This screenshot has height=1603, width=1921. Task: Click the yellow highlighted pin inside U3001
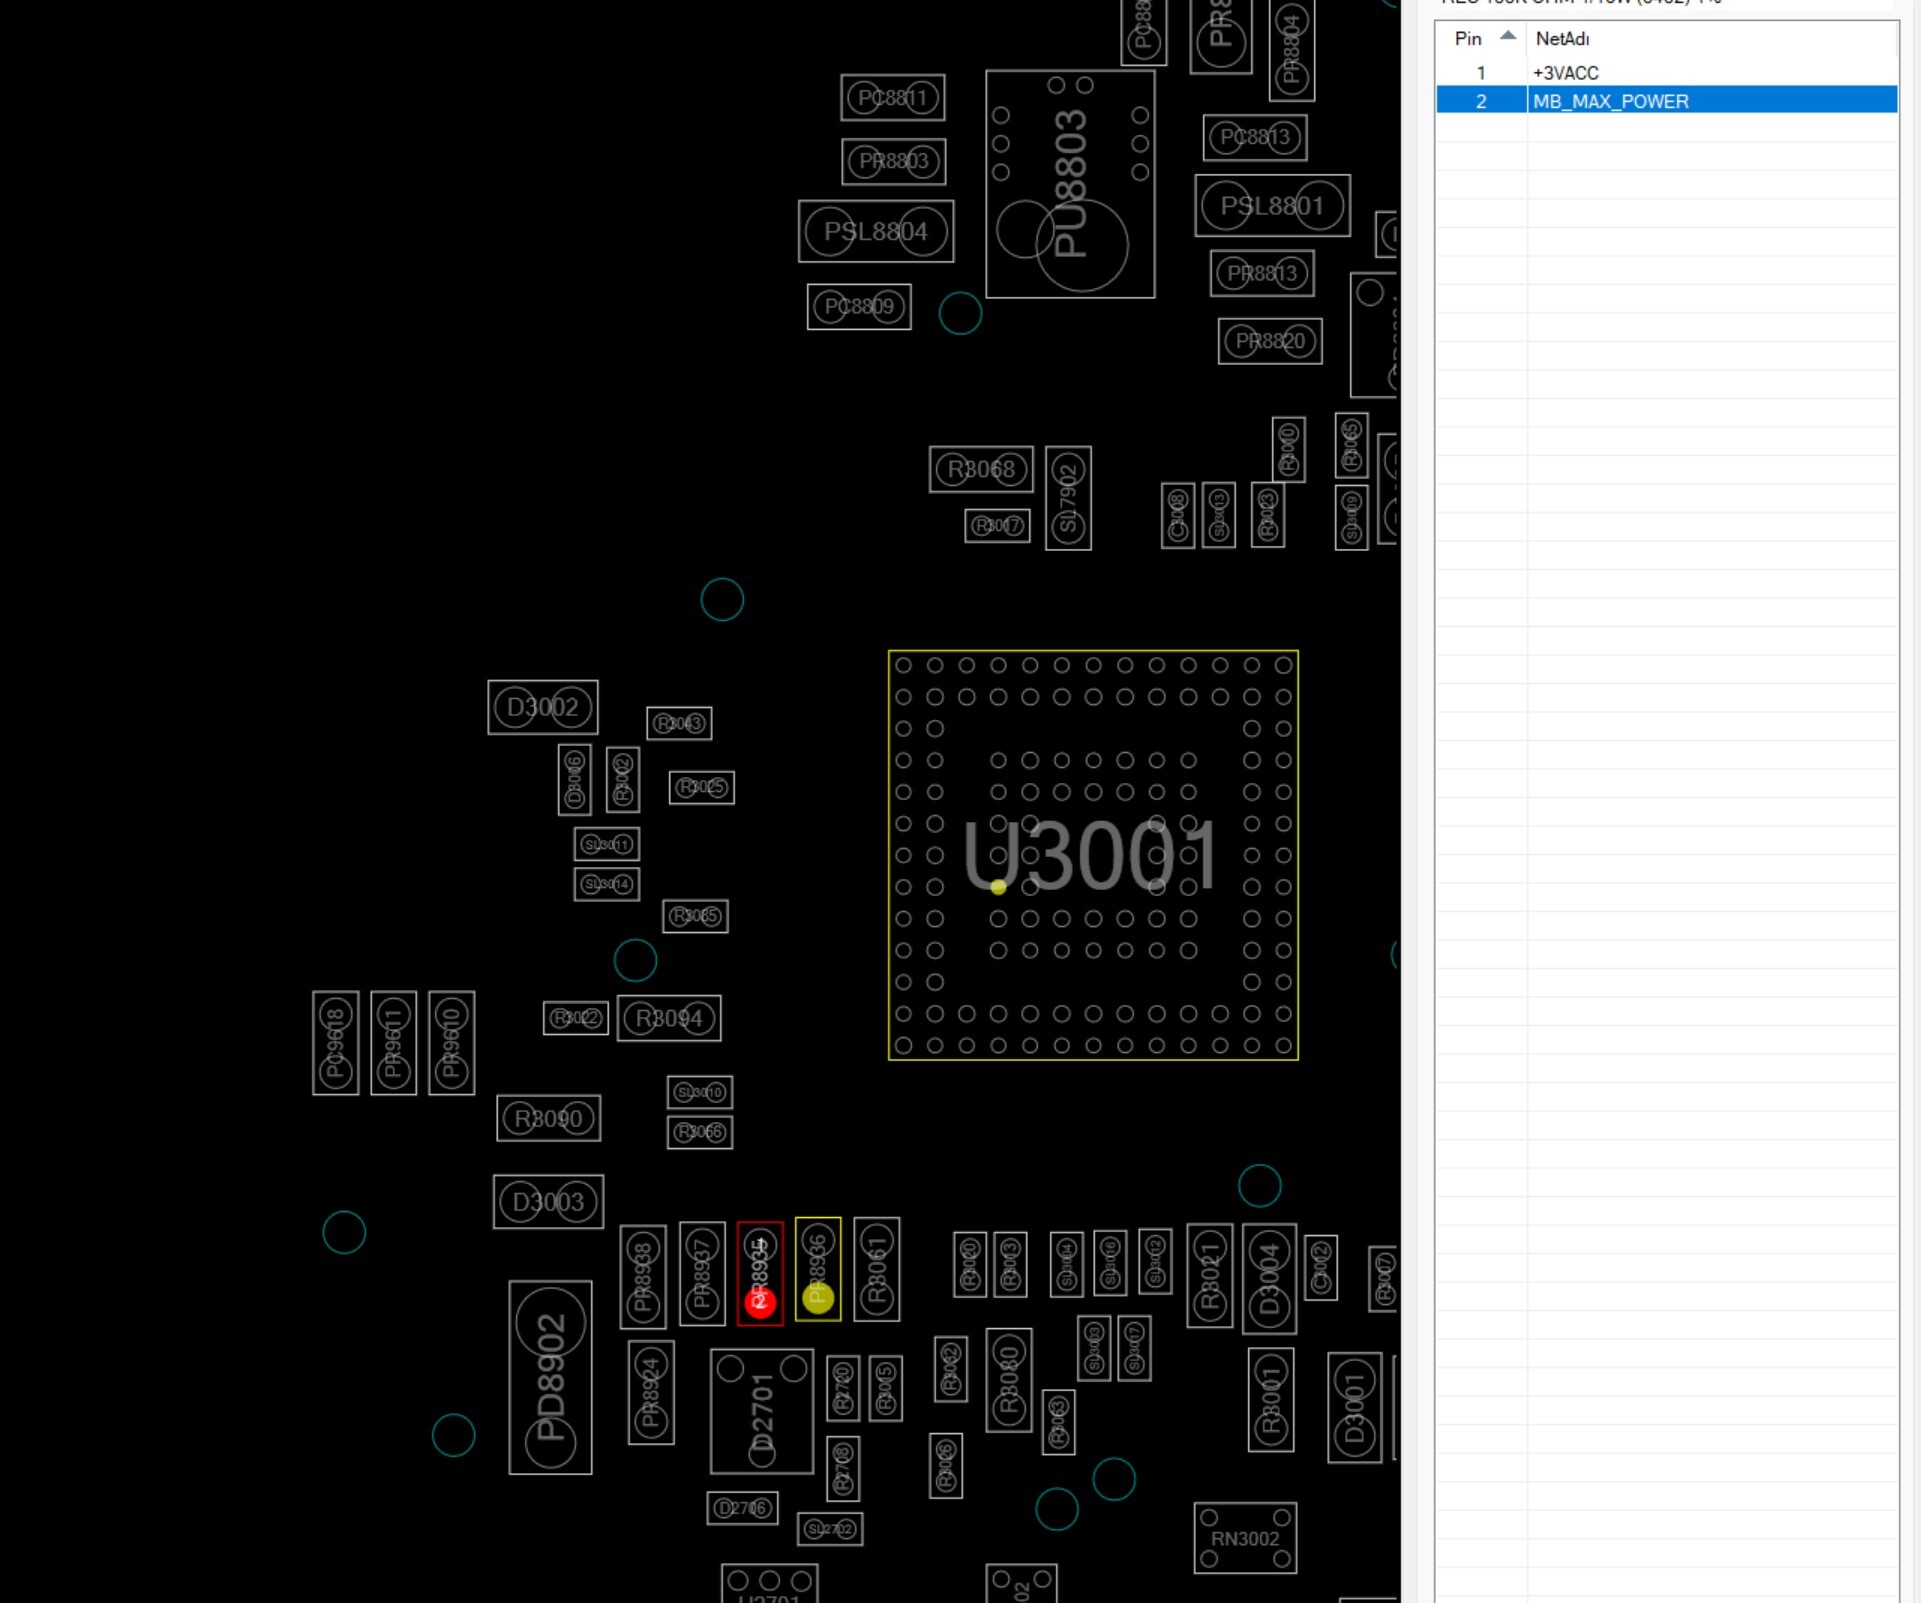998,887
